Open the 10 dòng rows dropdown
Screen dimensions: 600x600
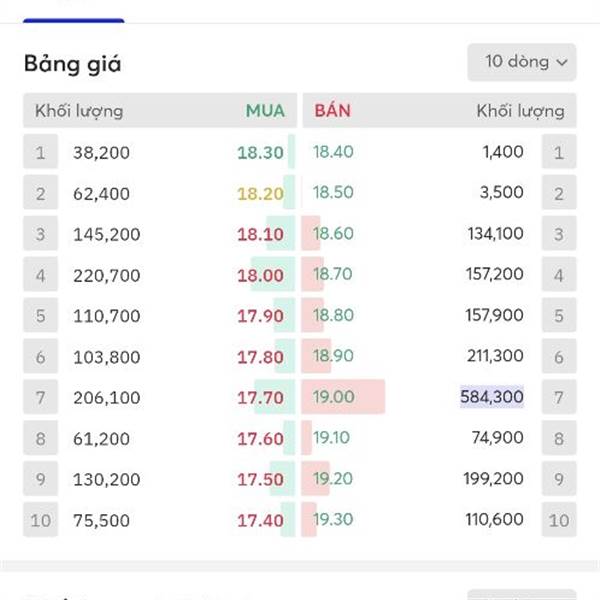pyautogui.click(x=521, y=62)
